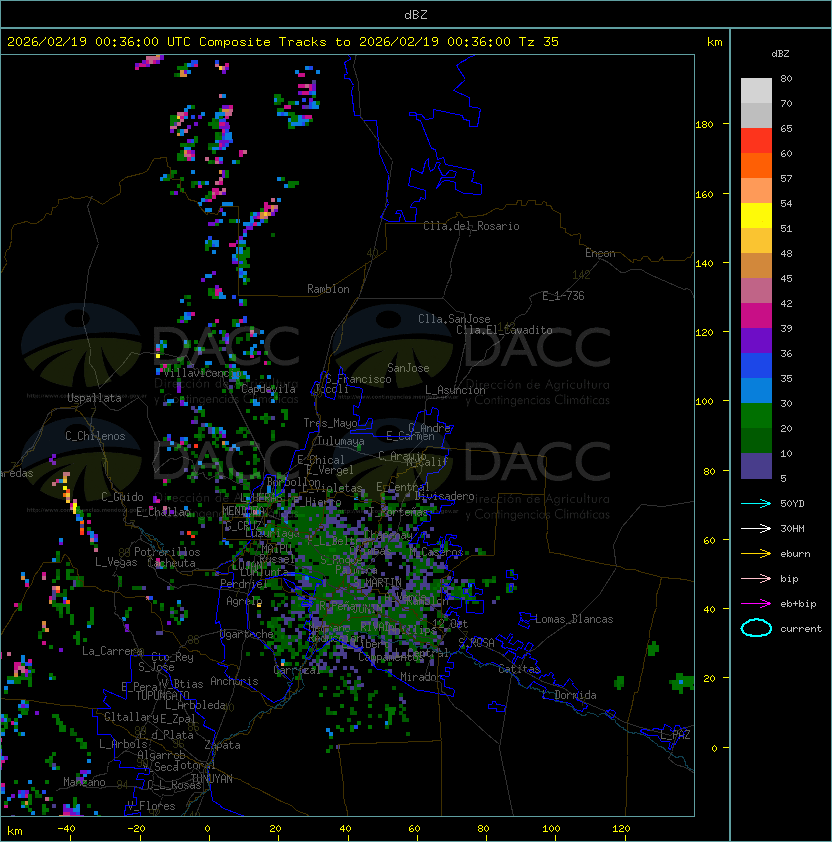Click the 'La_Carrera' map label
Viewport: 832px width, 842px height.
pos(112,651)
